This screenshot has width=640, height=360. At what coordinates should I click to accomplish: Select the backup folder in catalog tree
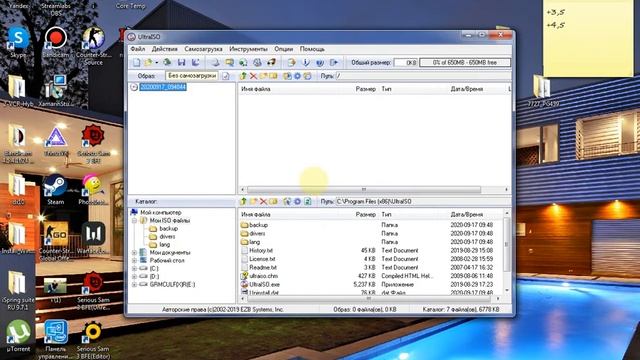(x=169, y=229)
